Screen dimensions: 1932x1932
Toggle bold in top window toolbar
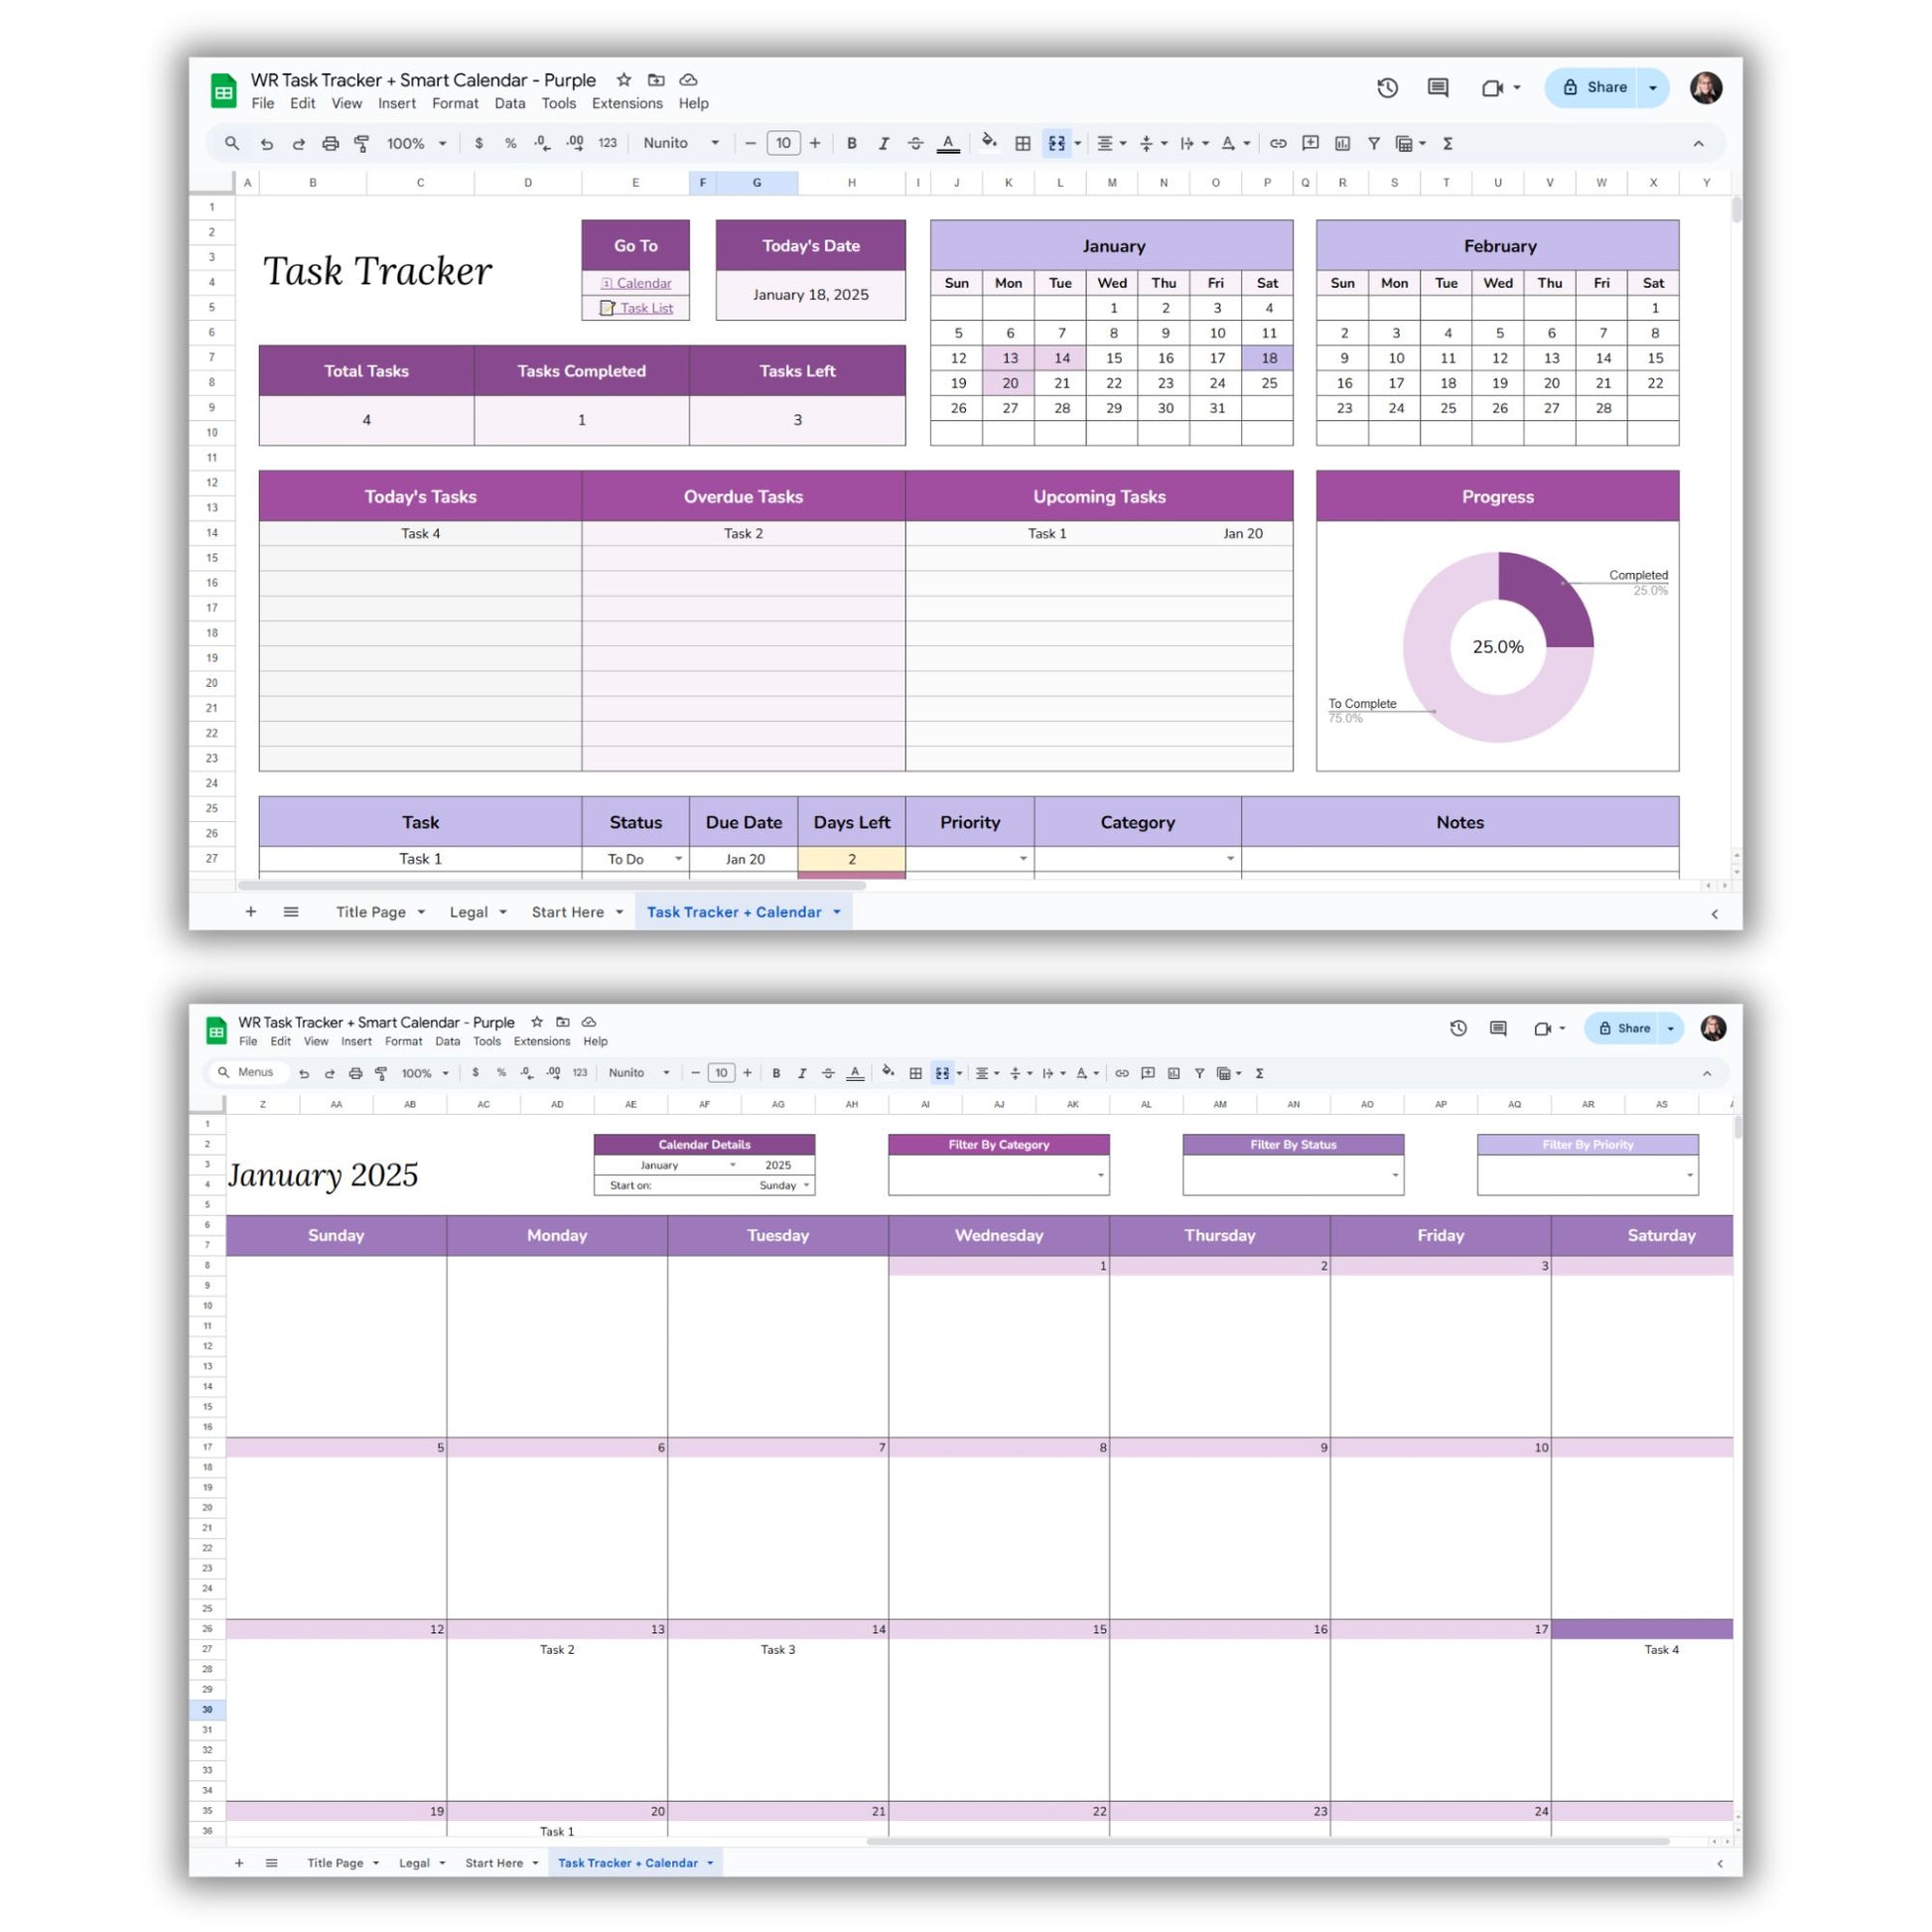tap(851, 143)
